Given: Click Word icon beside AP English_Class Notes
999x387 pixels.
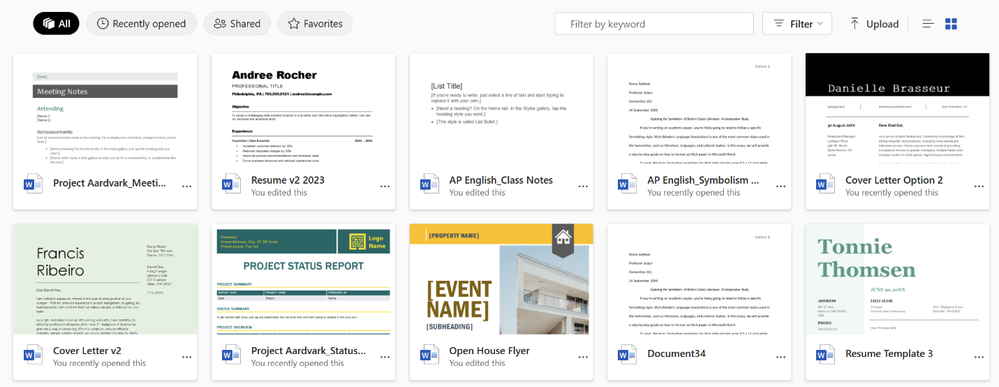Looking at the screenshot, I should (429, 184).
